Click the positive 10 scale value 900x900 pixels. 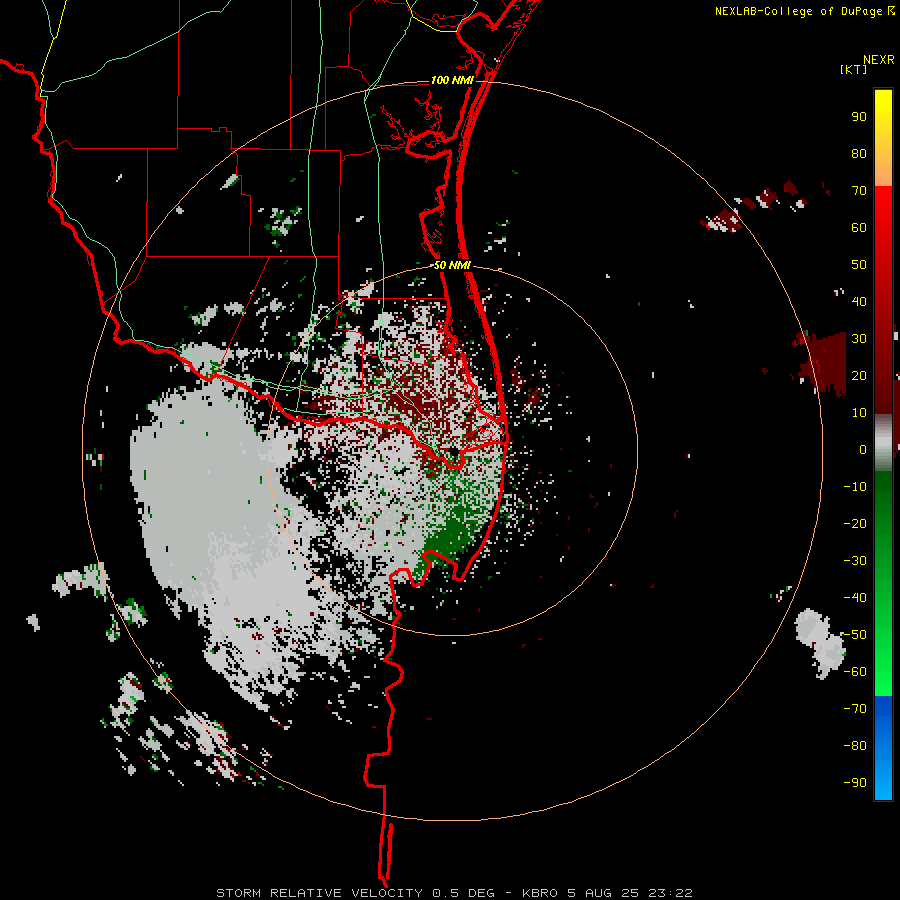tap(859, 413)
